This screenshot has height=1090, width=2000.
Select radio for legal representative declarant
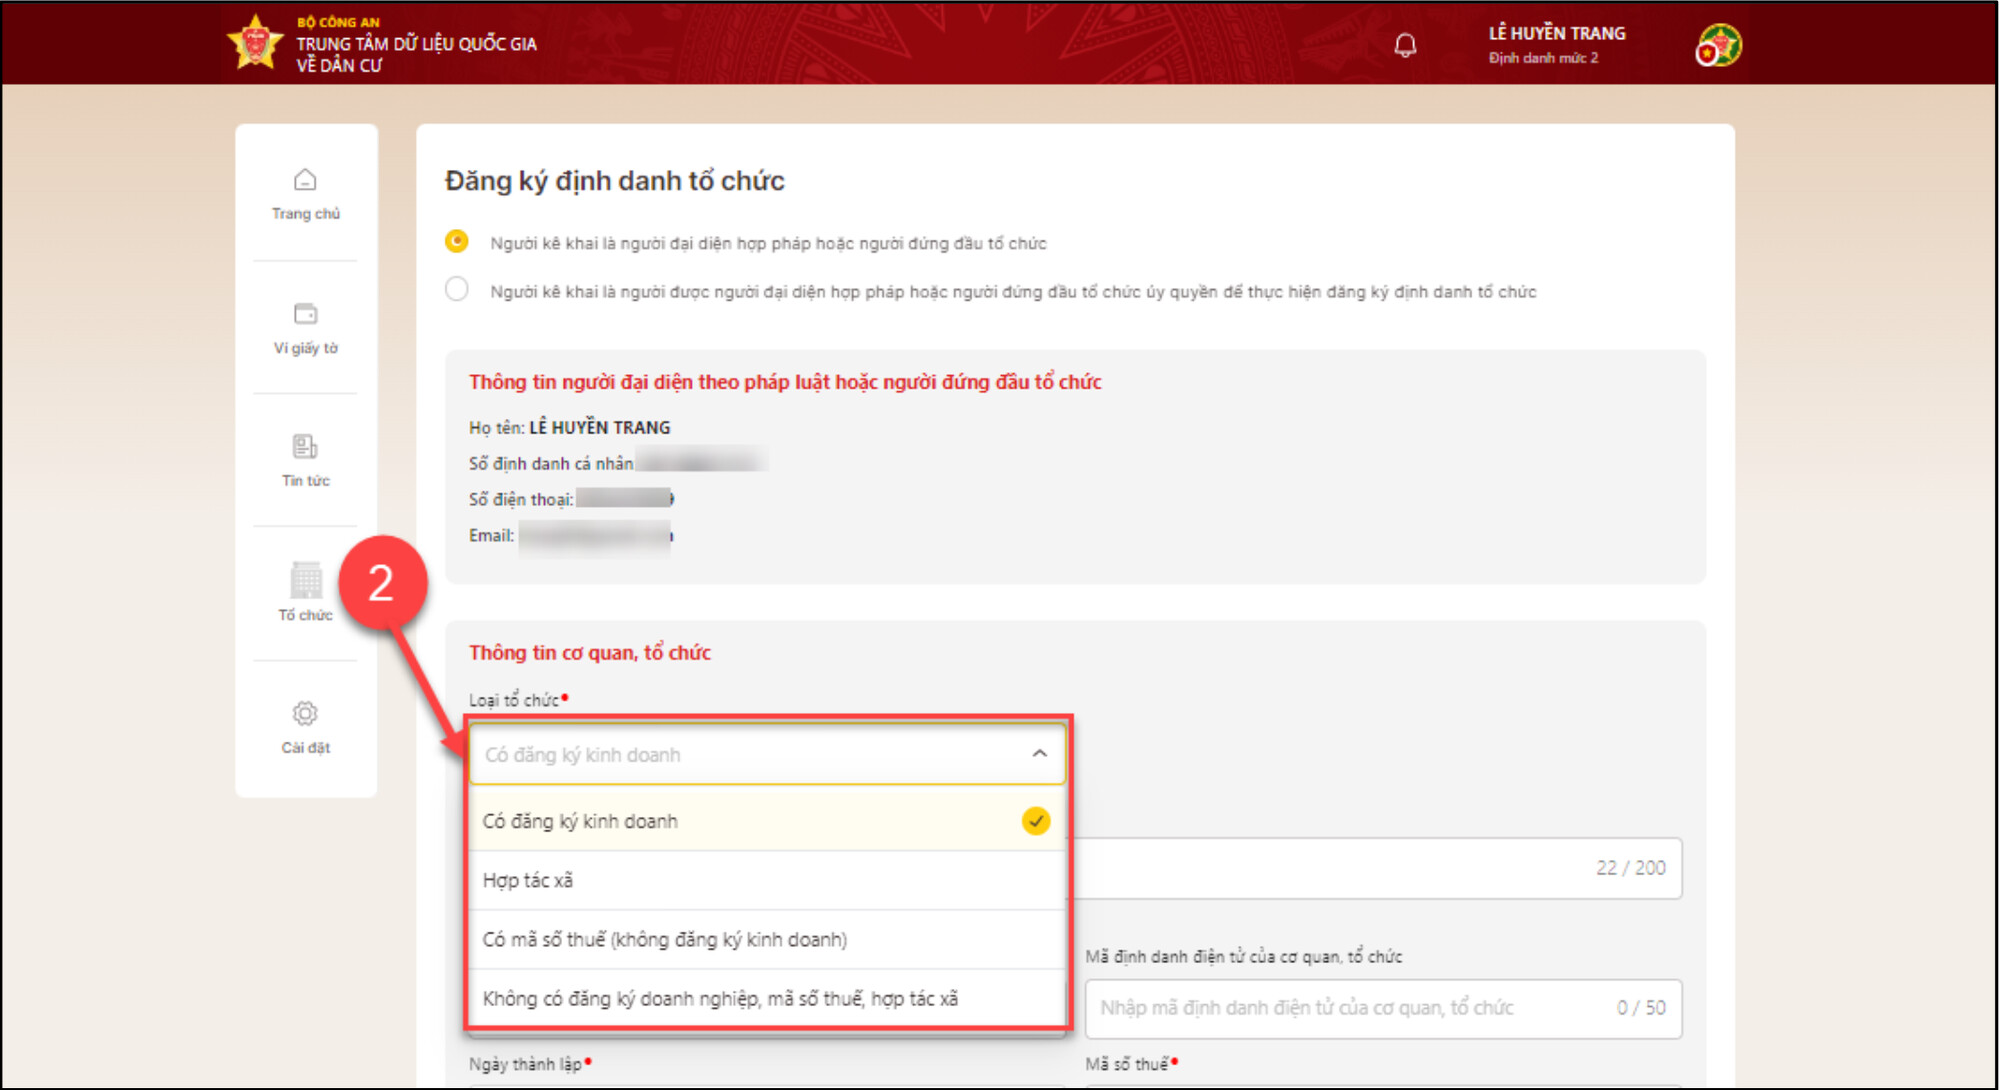(x=456, y=242)
